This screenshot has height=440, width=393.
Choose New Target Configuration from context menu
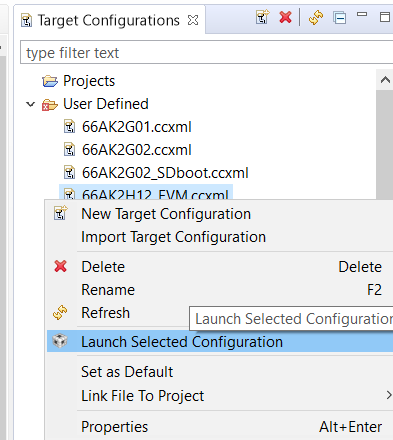[x=220, y=214]
